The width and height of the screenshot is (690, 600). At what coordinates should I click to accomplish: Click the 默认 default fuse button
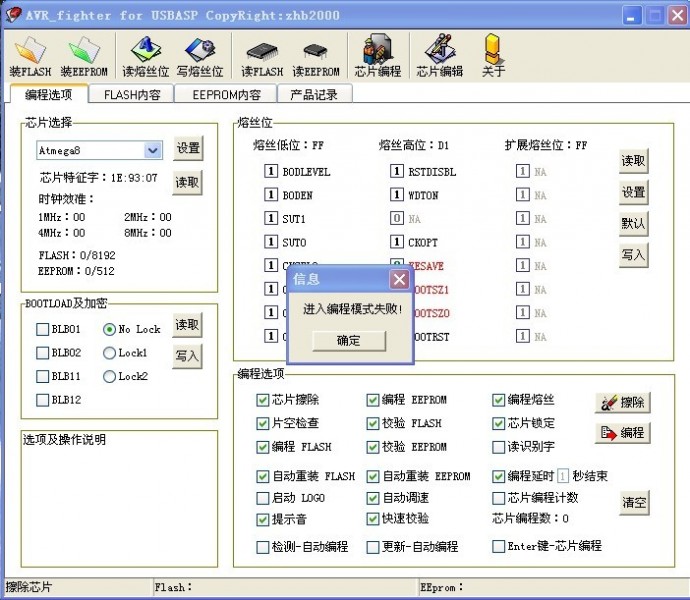(633, 224)
